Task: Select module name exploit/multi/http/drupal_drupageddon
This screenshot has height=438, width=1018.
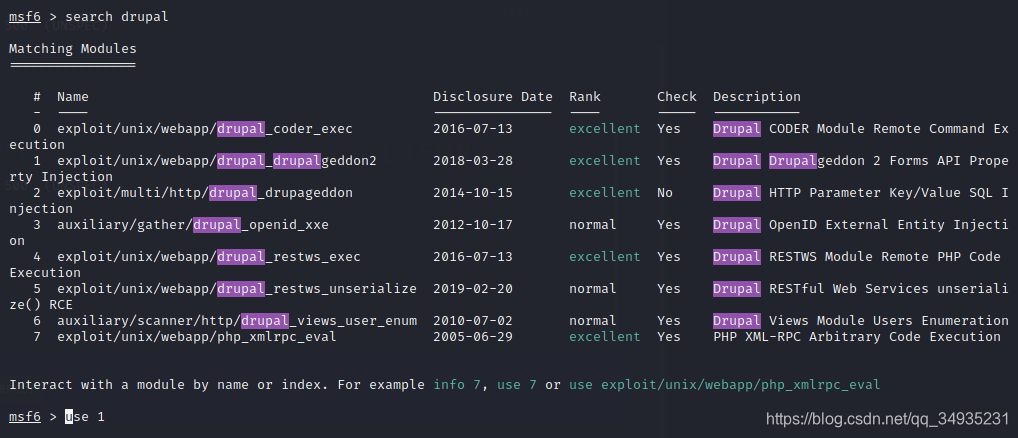Action: 205,193
